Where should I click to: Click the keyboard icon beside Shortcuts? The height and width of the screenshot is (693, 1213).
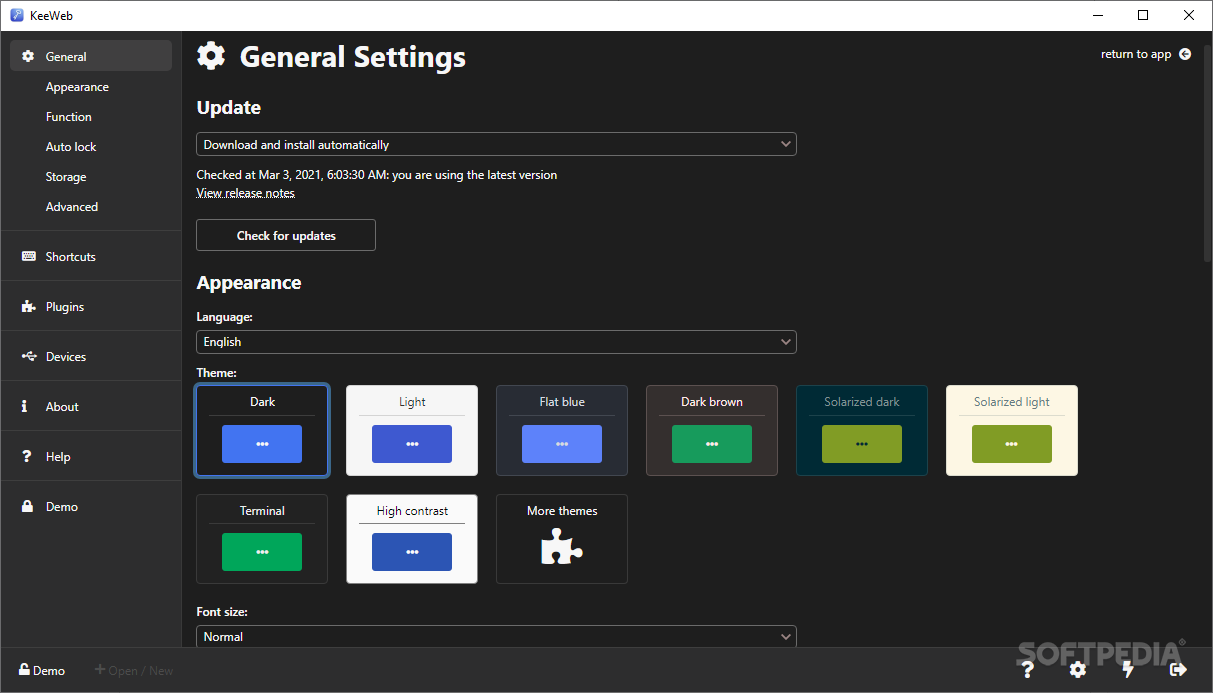point(28,257)
